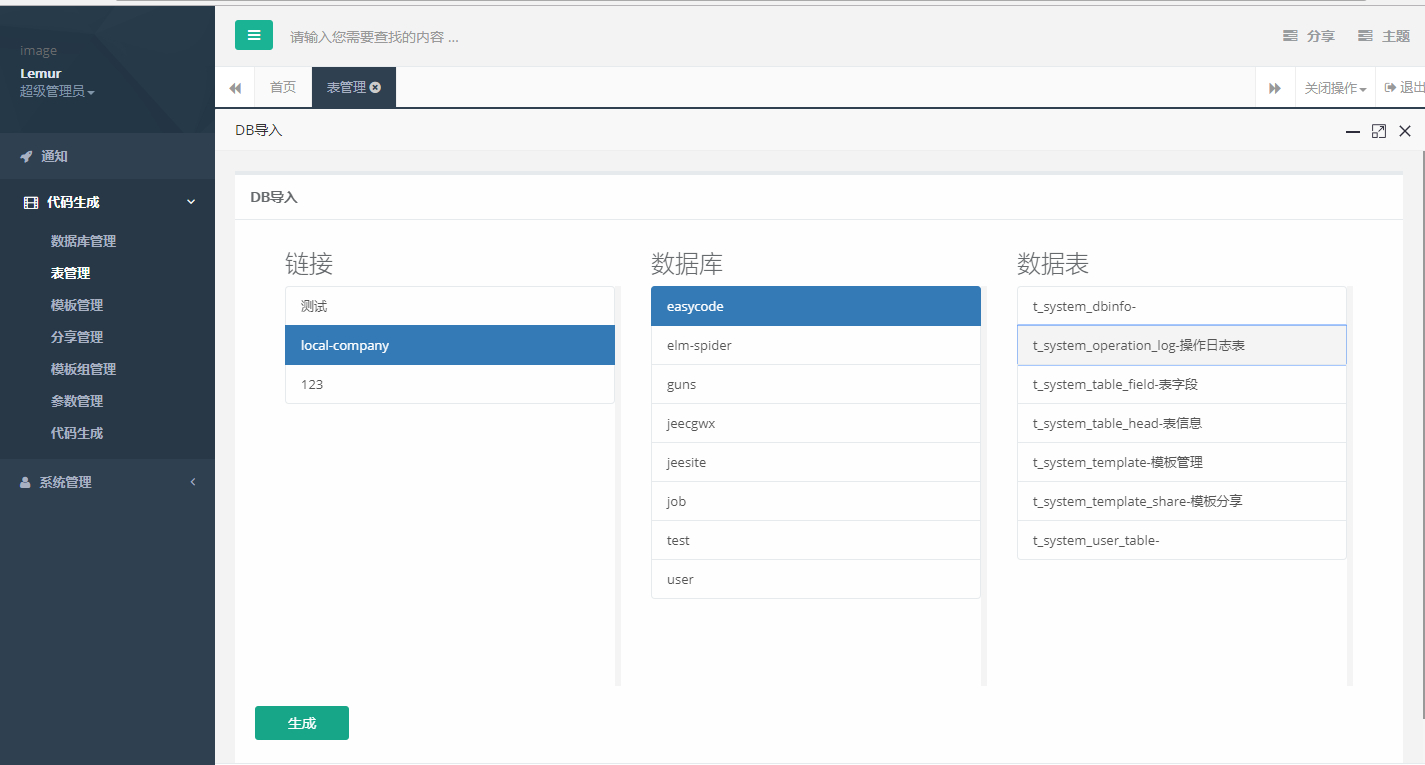The height and width of the screenshot is (765, 1425).
Task: Close the 表管理 tab with its x icon
Action: coord(375,87)
